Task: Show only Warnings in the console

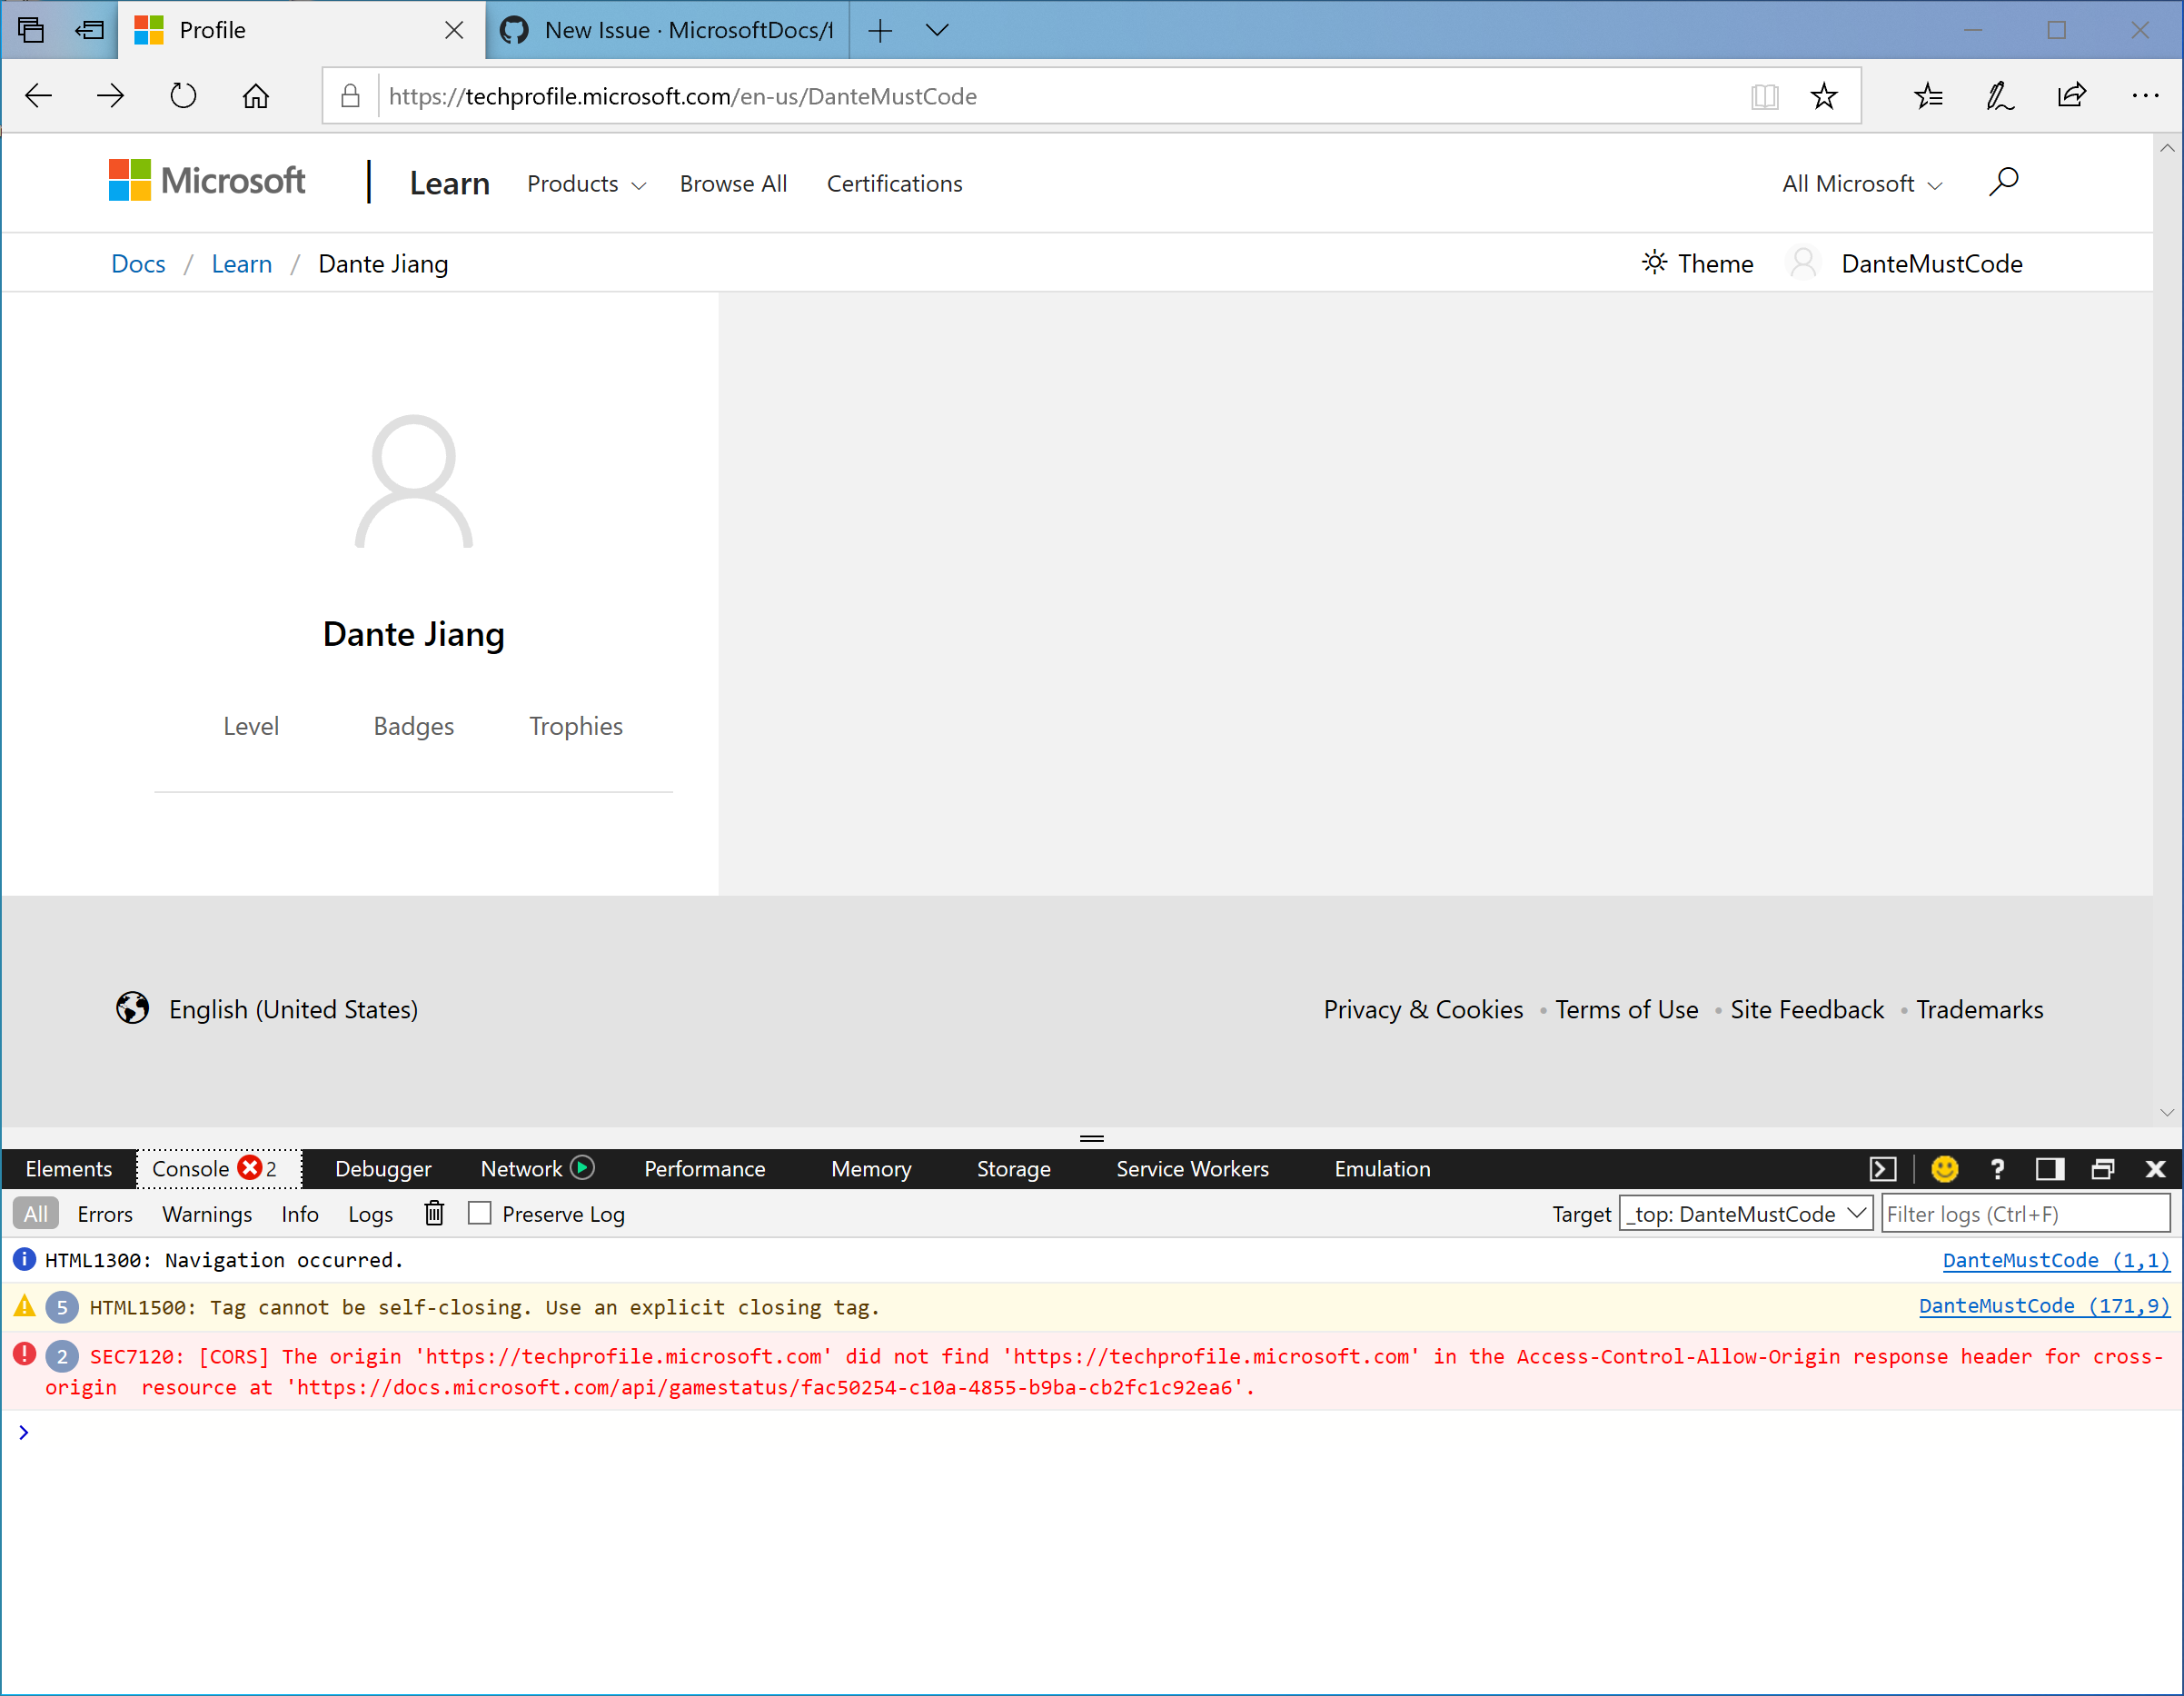Action: coord(206,1214)
